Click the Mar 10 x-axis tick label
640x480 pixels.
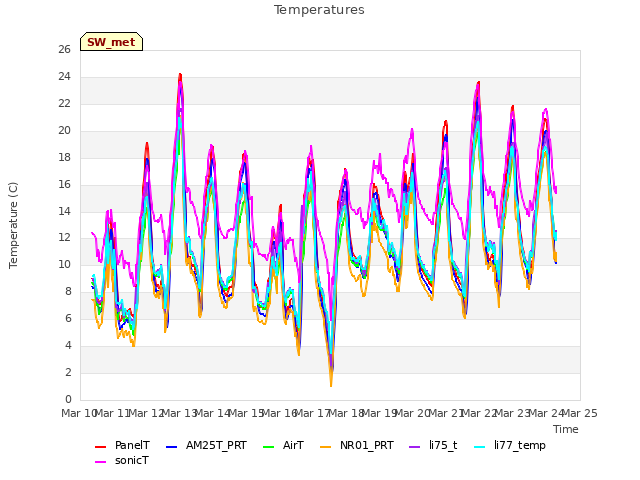click(x=78, y=413)
